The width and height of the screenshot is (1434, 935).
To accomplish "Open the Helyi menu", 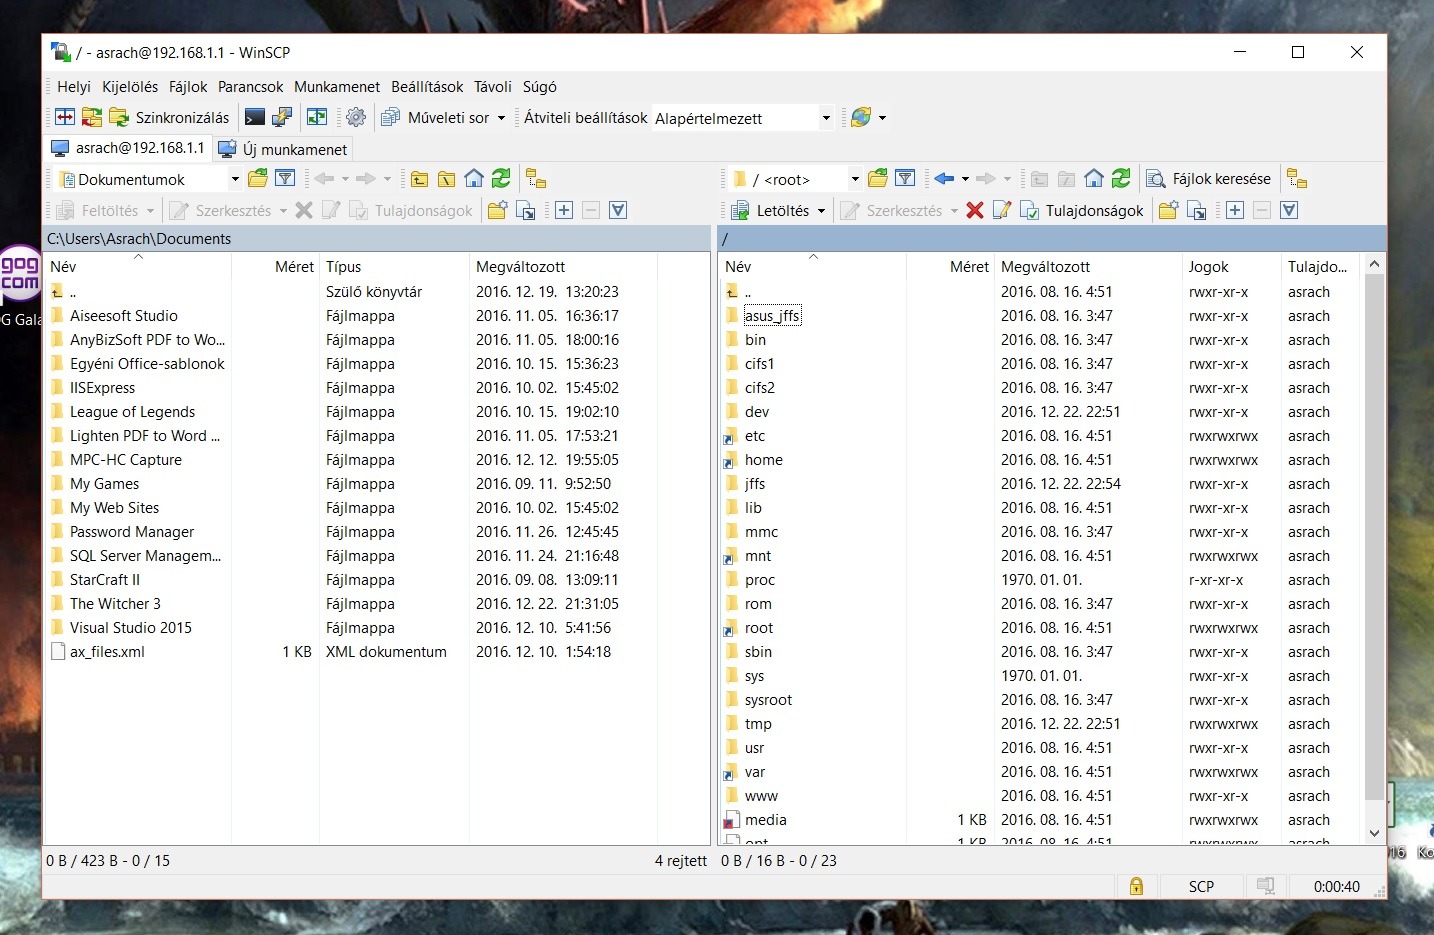I will 74,87.
